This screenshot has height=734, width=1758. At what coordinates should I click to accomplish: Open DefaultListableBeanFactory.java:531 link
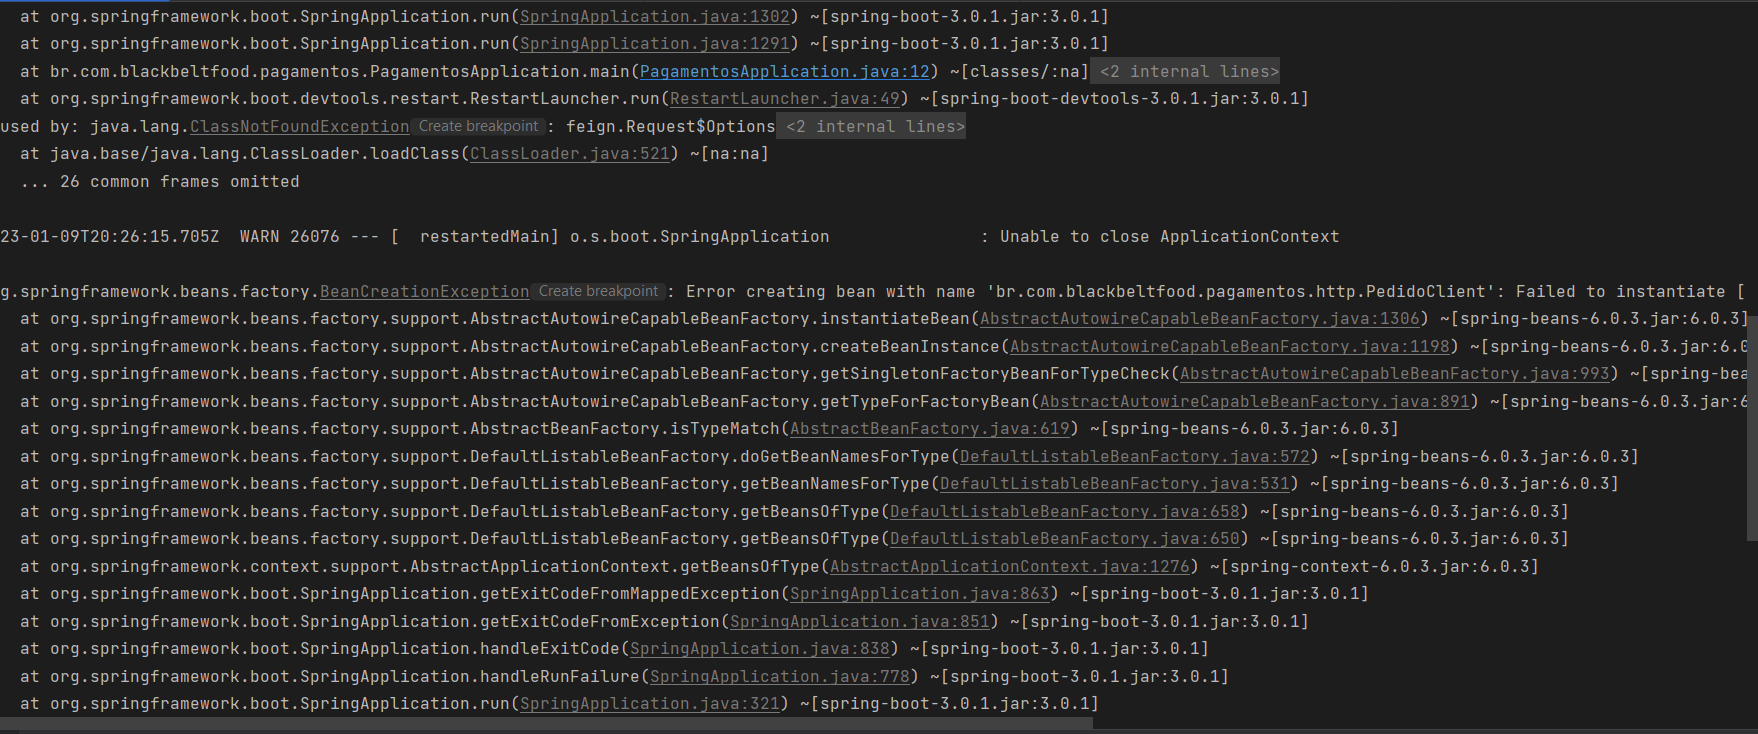click(x=1114, y=484)
